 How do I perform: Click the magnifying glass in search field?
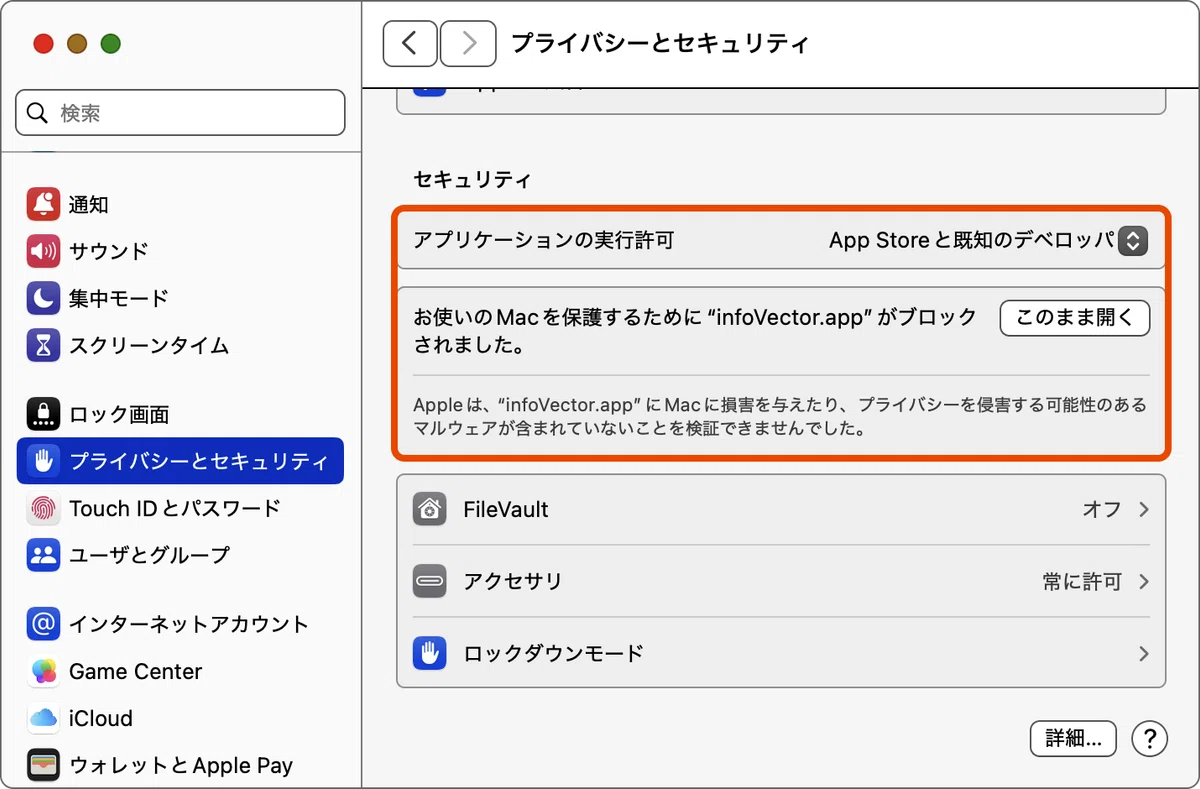click(x=38, y=113)
